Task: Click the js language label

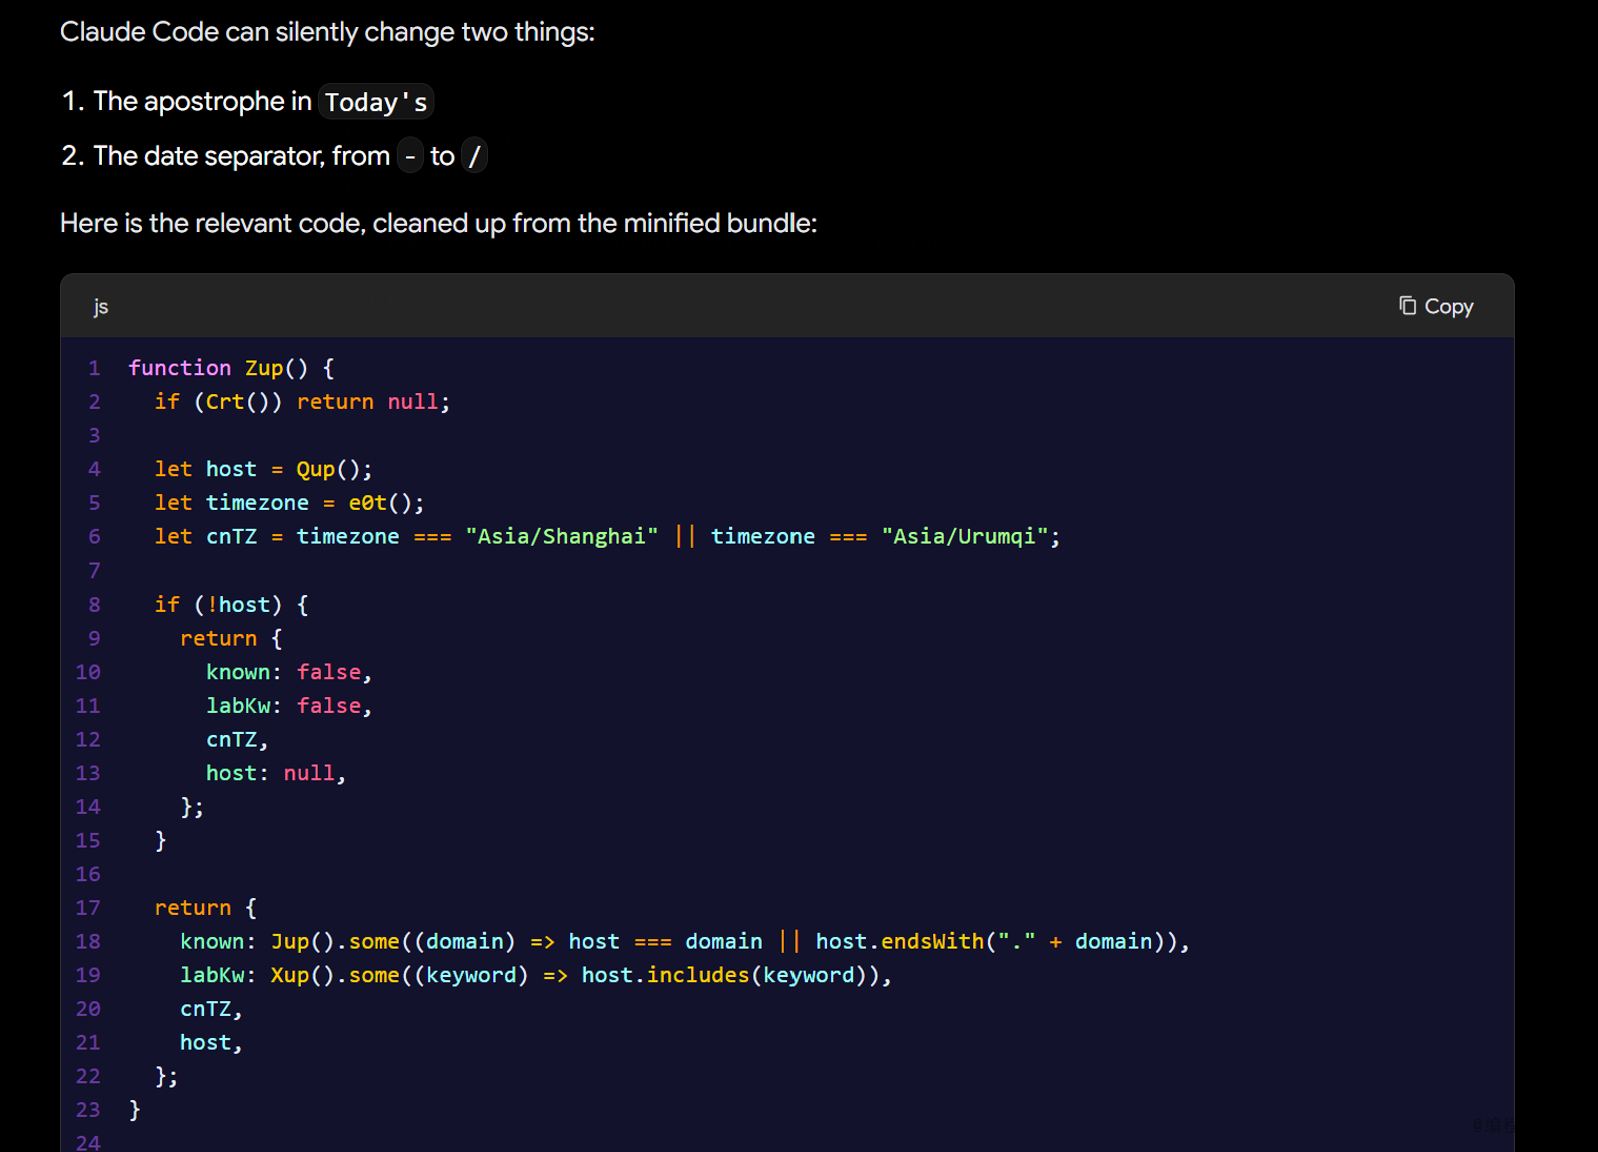Action: [101, 307]
